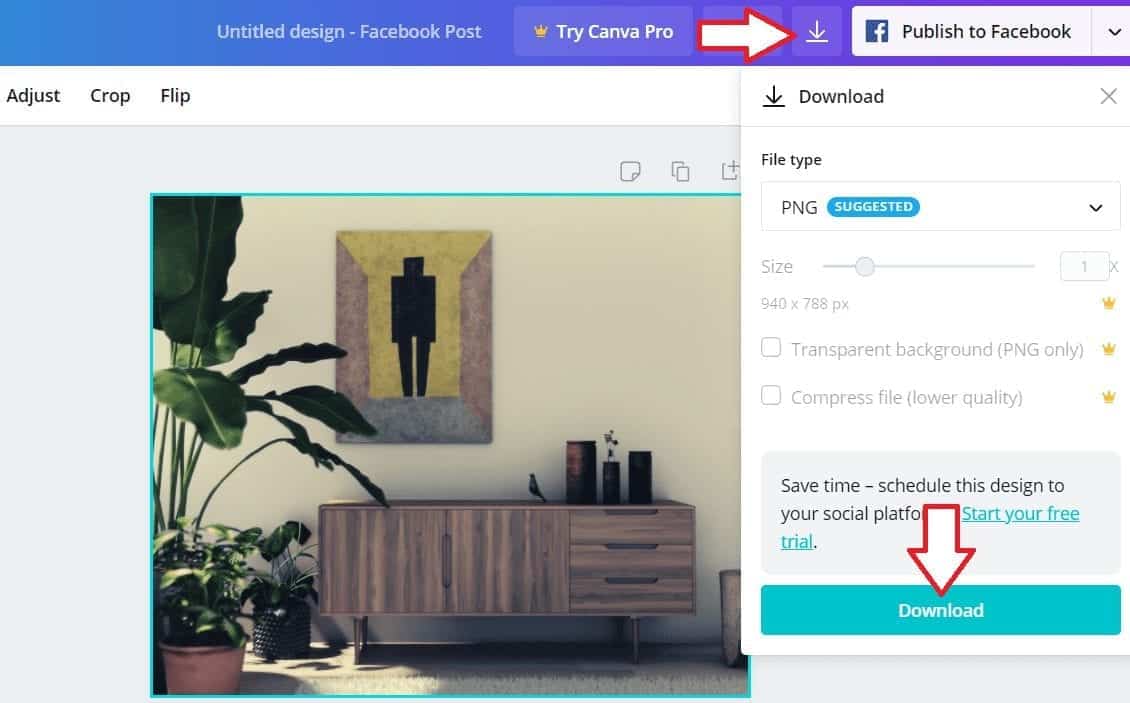Click crown icon beside Compress file
The height and width of the screenshot is (703, 1130).
point(1108,397)
